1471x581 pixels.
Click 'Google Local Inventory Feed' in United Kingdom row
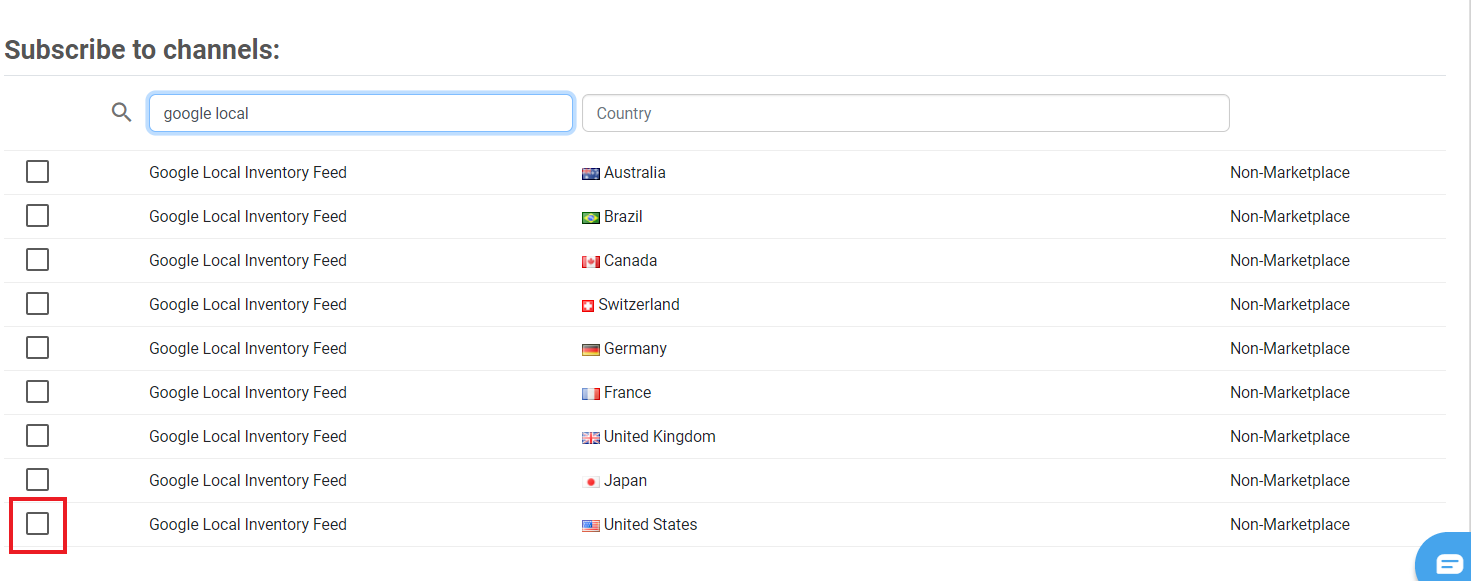click(248, 436)
